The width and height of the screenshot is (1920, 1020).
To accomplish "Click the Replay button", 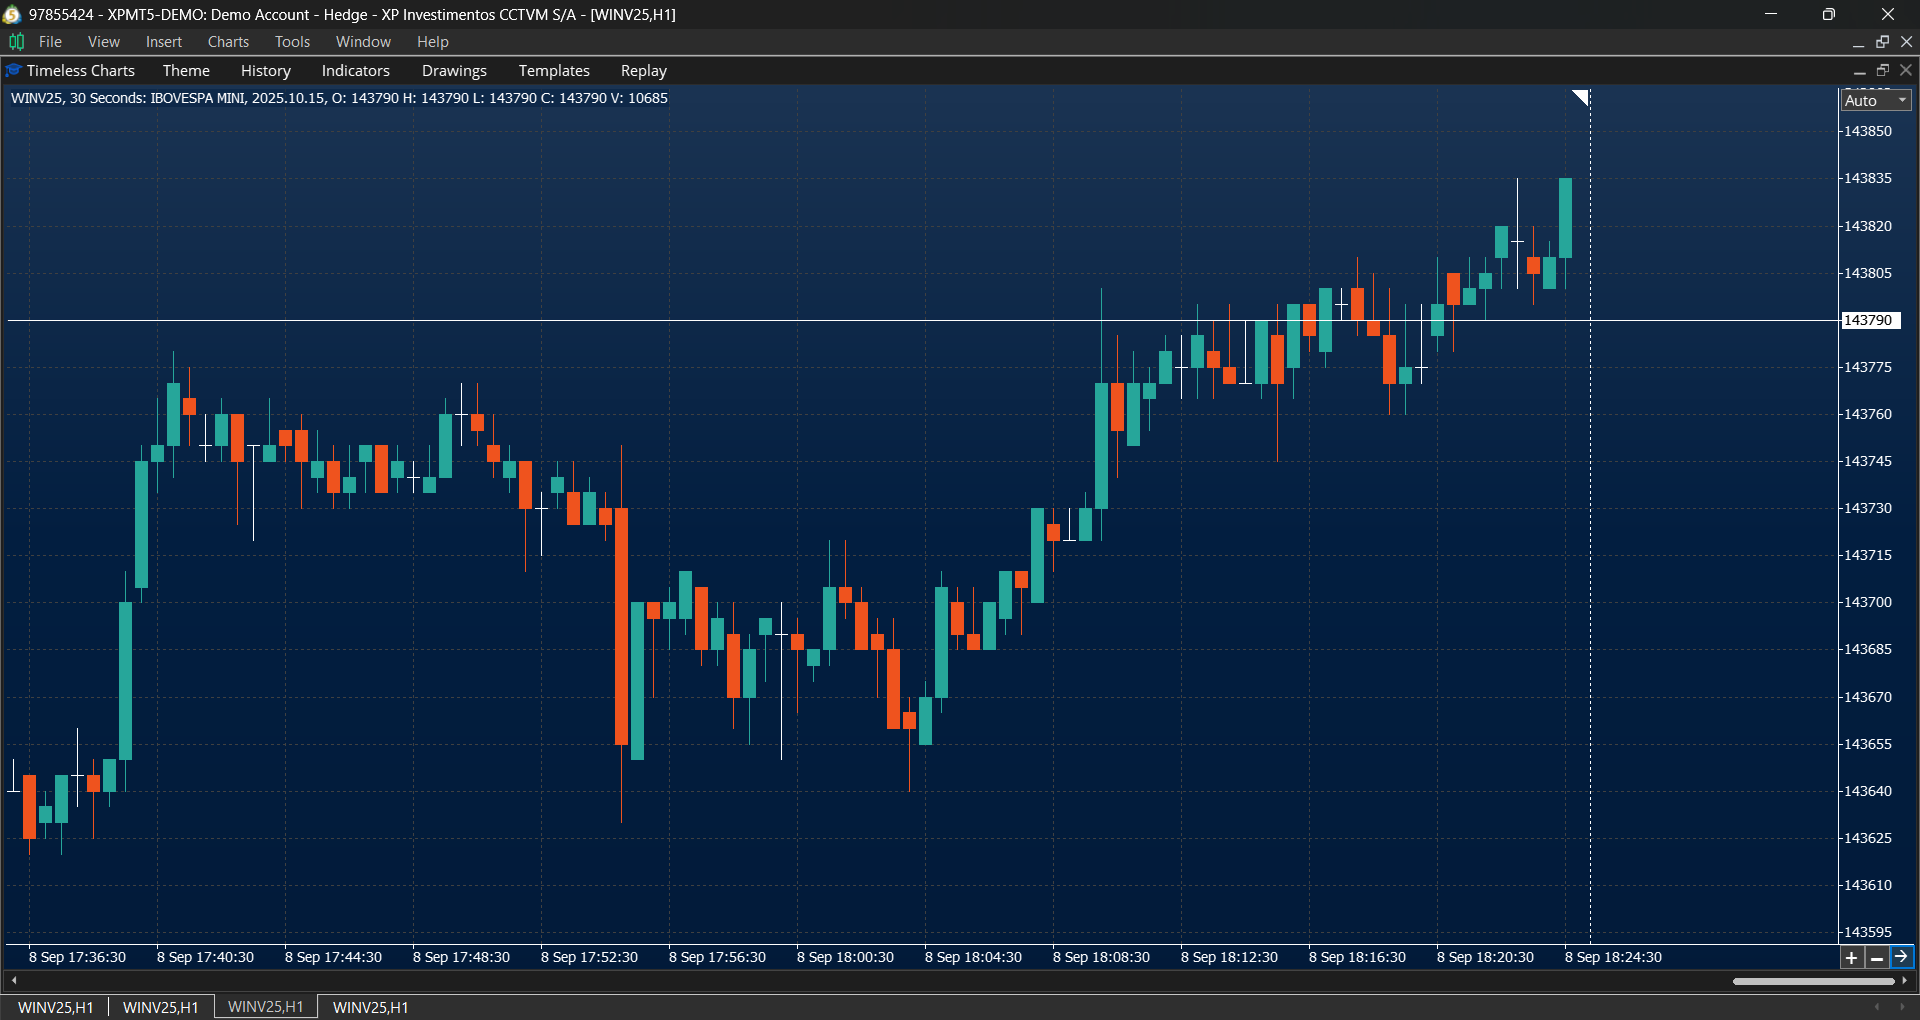I will [643, 71].
